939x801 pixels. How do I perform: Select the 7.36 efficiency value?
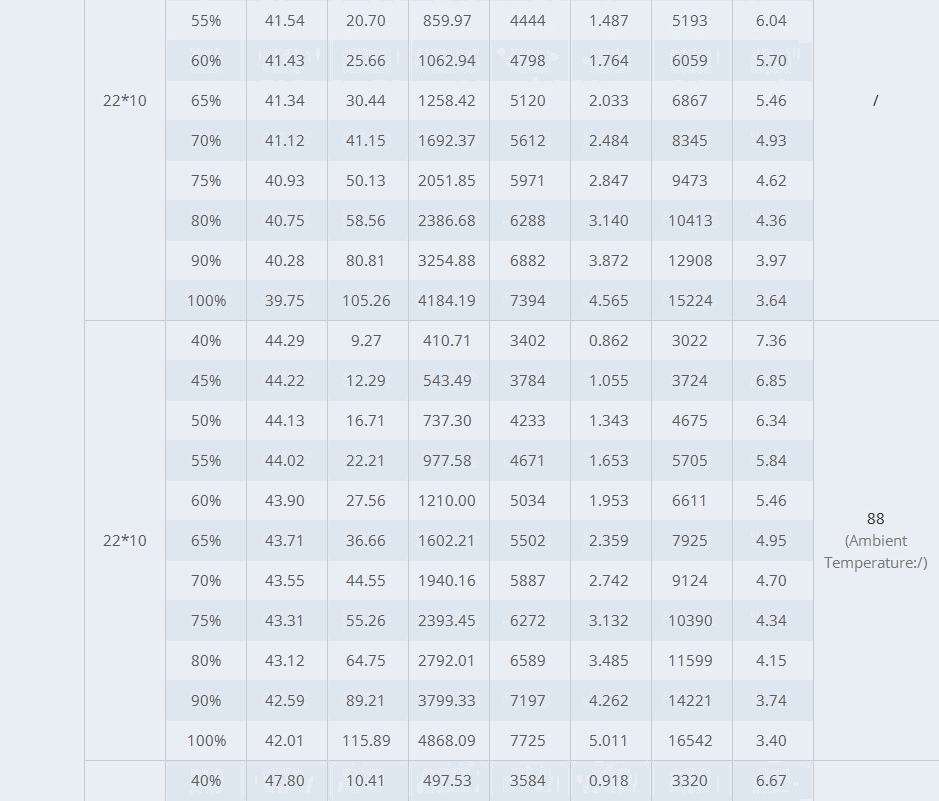[x=771, y=341]
